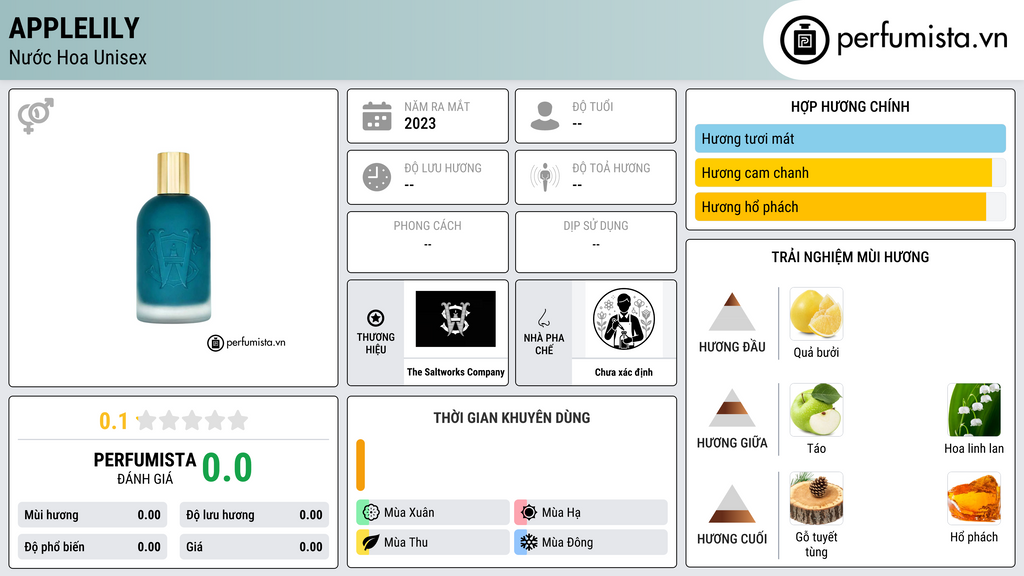Click the orange recommended time bar
1024x576 pixels.
[360, 465]
